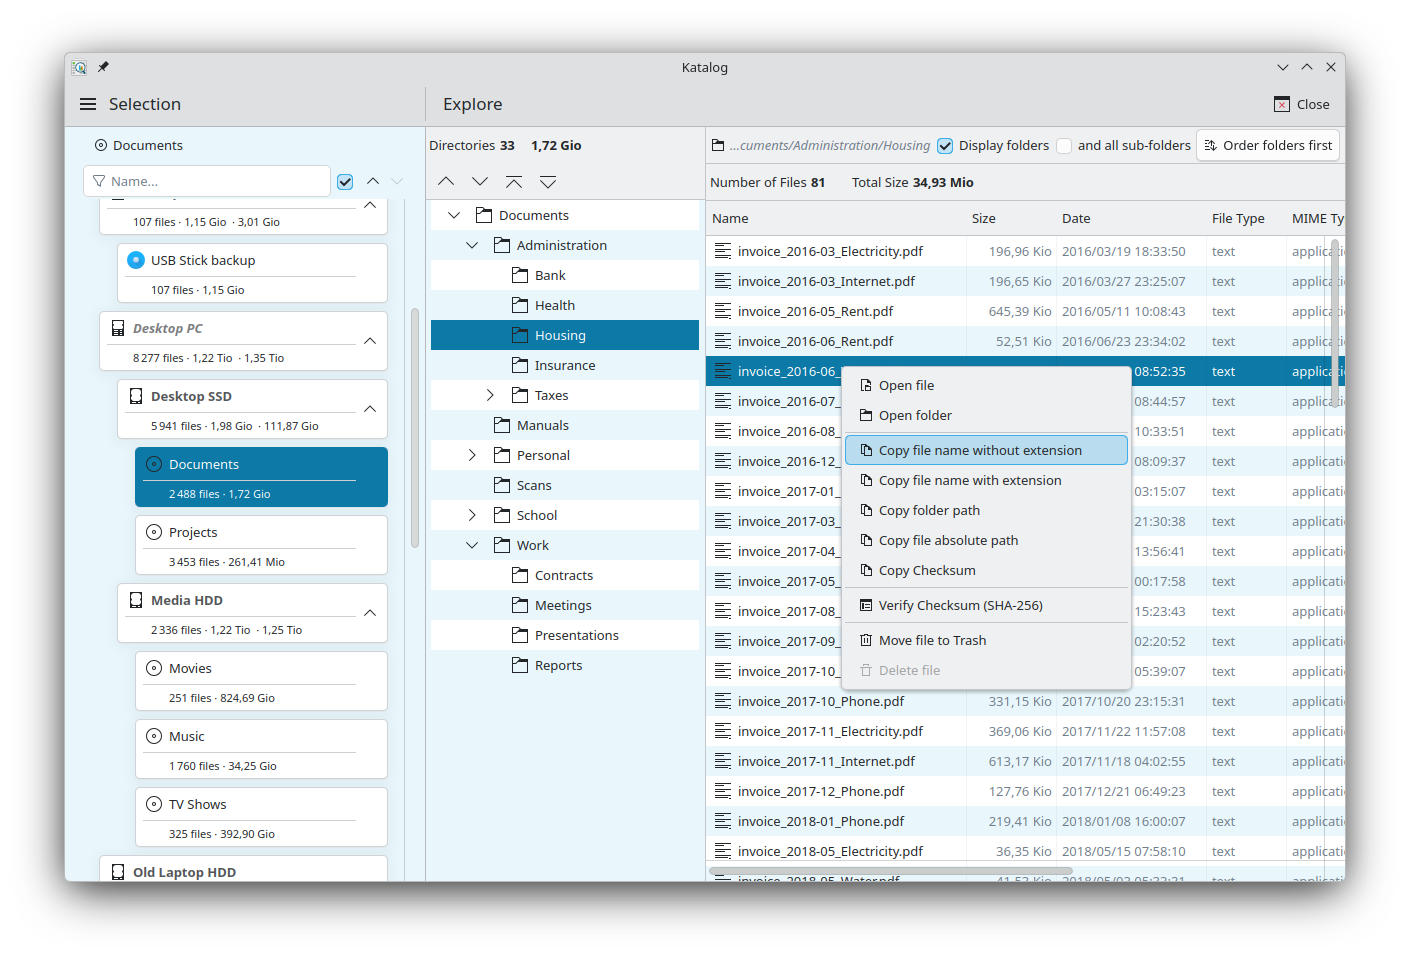
Task: Select Copy file name without extension
Action: click(x=986, y=450)
